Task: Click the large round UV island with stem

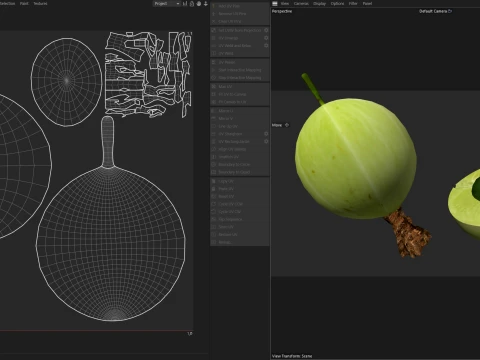Action: (x=110, y=243)
